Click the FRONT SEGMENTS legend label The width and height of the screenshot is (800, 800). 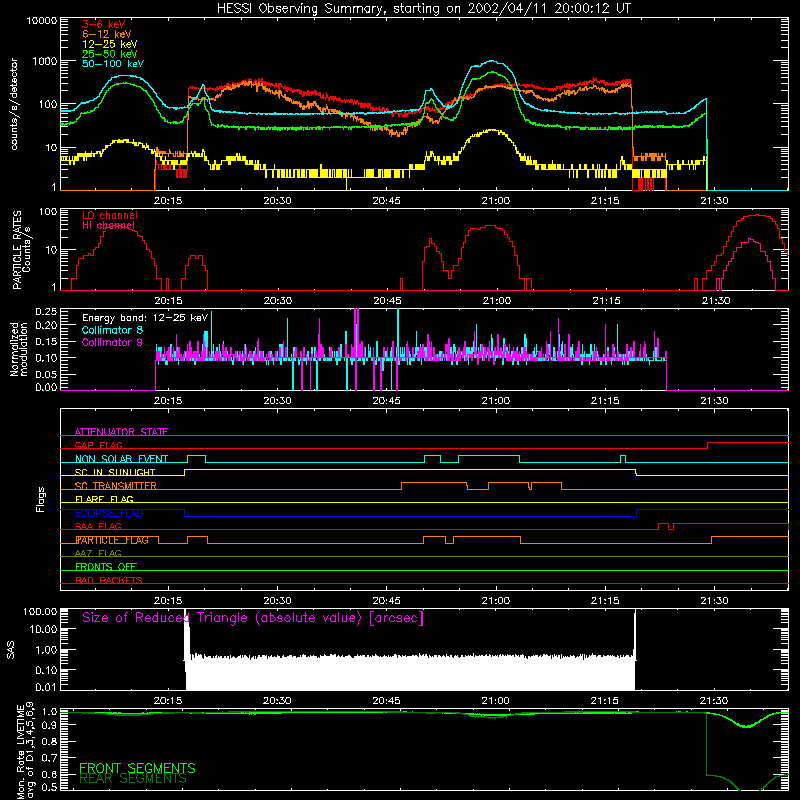137,768
